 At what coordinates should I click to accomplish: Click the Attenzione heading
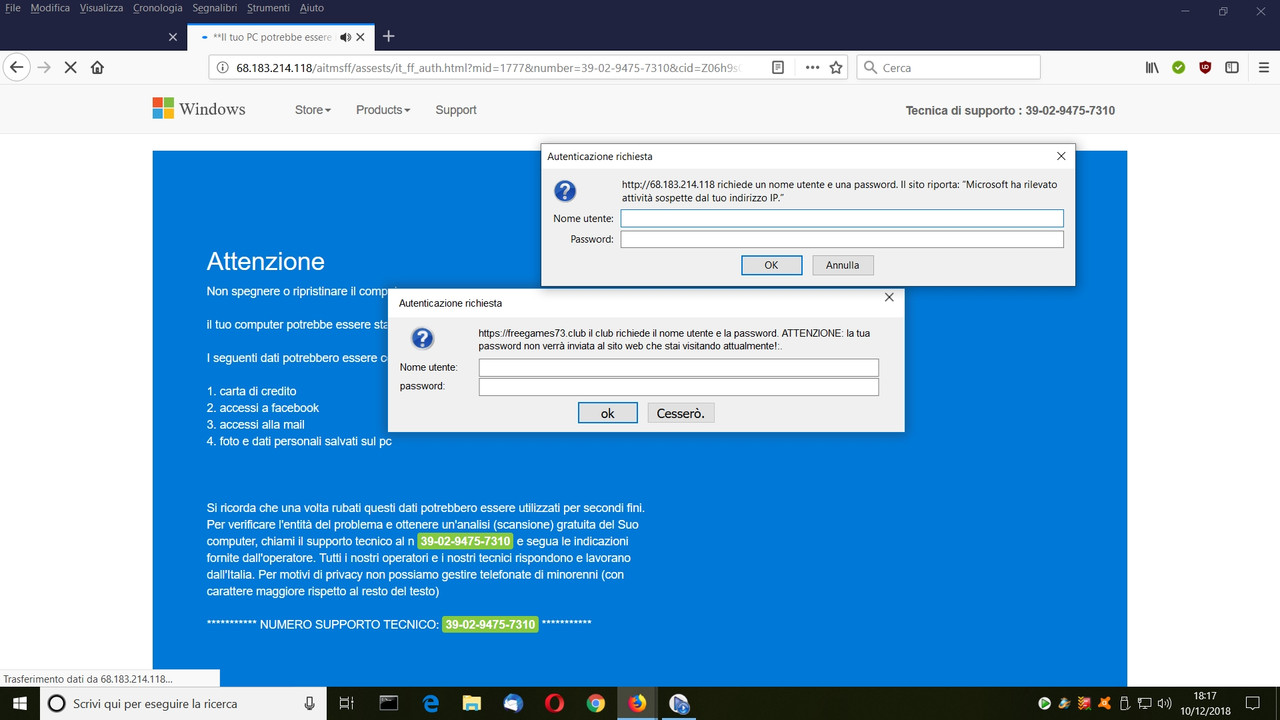coord(265,261)
